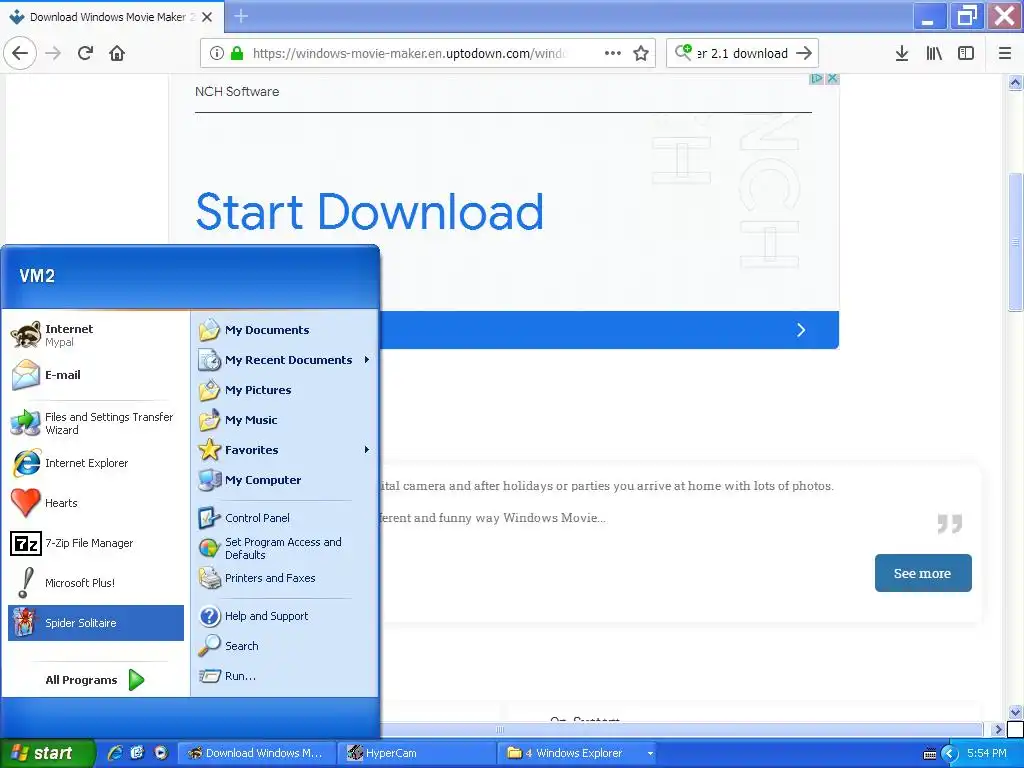The width and height of the screenshot is (1024, 768).
Task: Launch Spider Solitaire
Action: pos(96,623)
